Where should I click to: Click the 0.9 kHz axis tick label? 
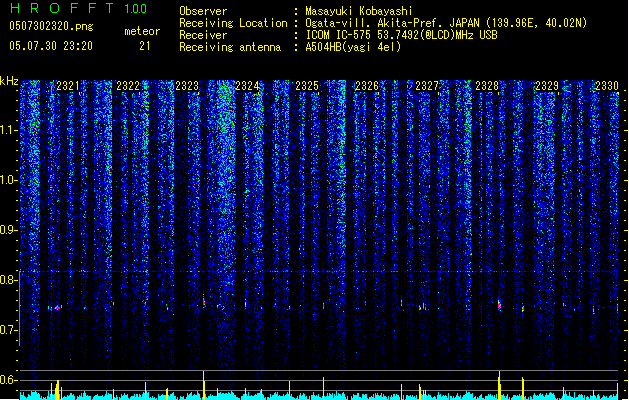click(9, 230)
